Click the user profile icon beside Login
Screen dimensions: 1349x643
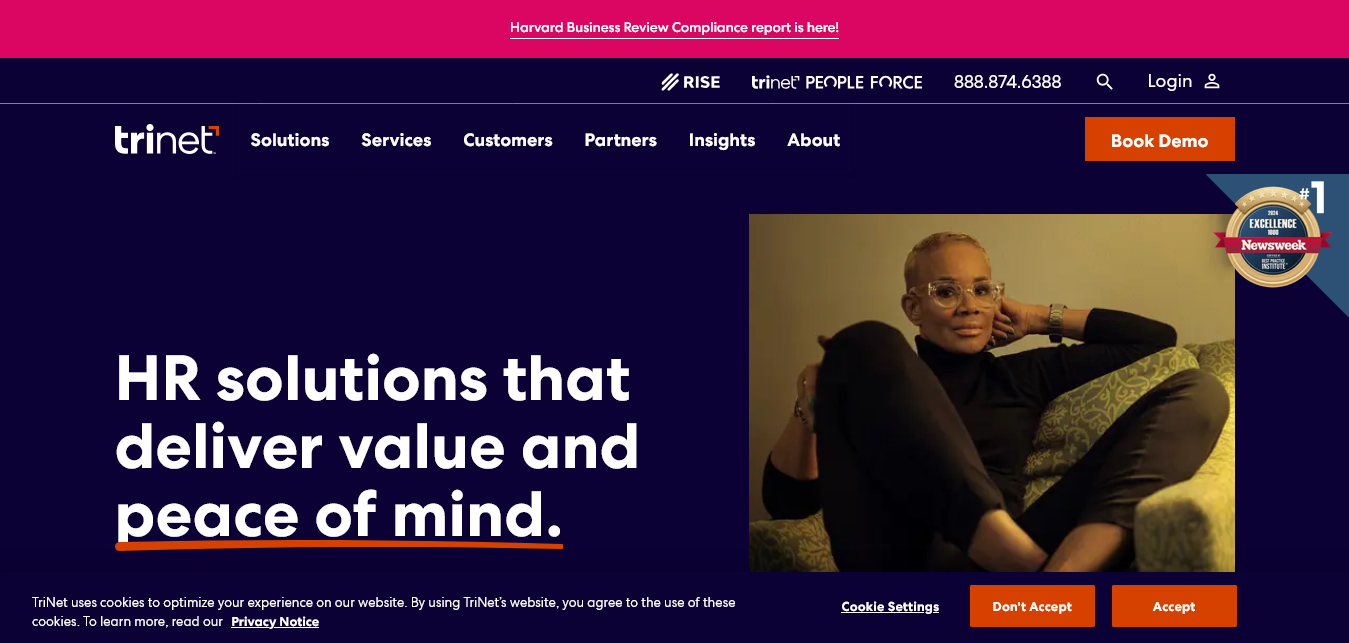pos(1212,82)
